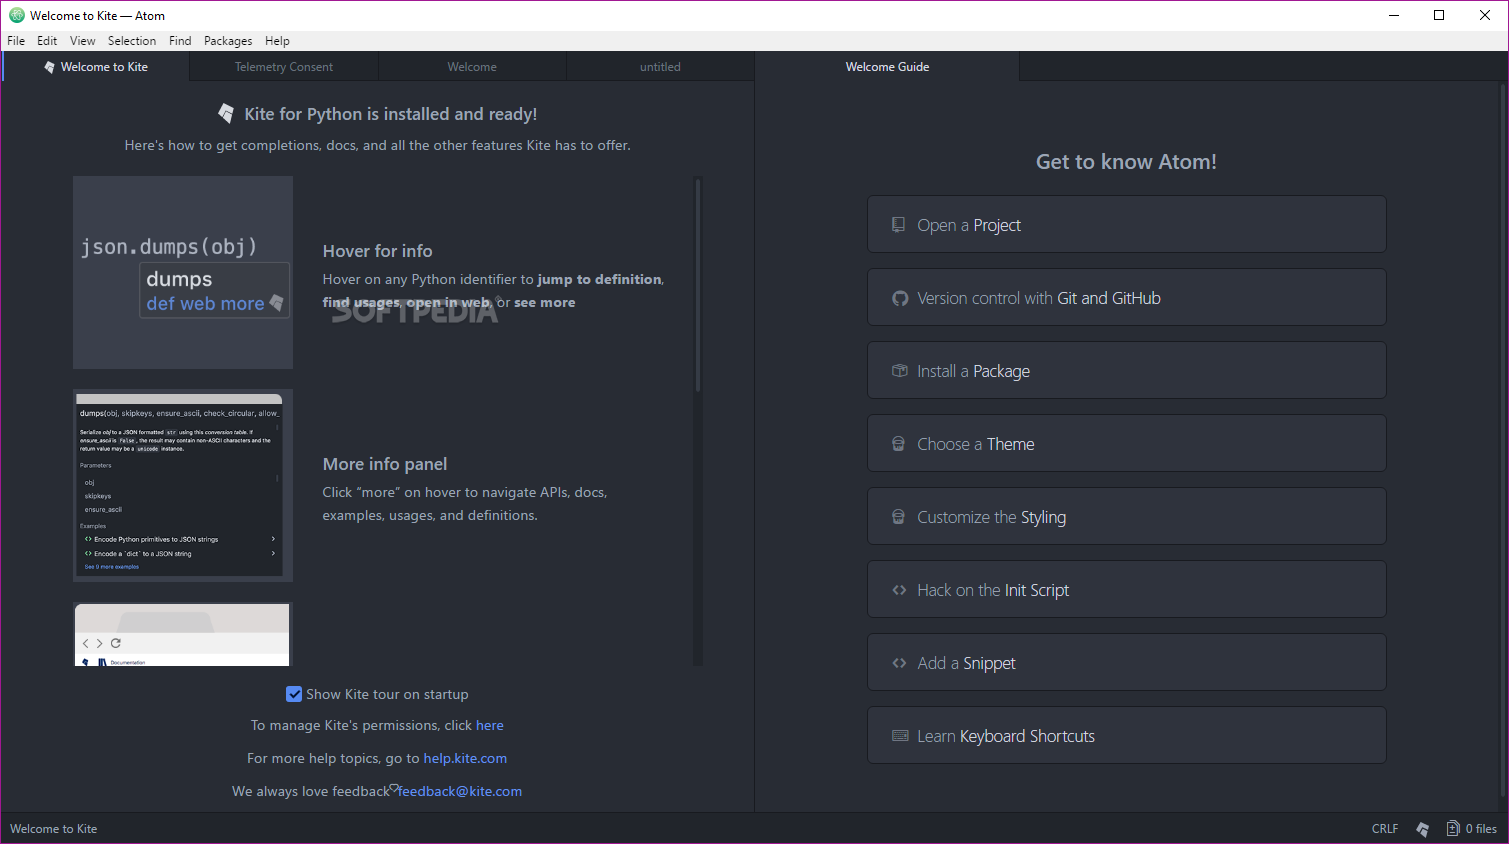Viewport: 1509px width, 844px height.
Task: Click the 'Get to know Atom!' heading
Action: click(1126, 162)
